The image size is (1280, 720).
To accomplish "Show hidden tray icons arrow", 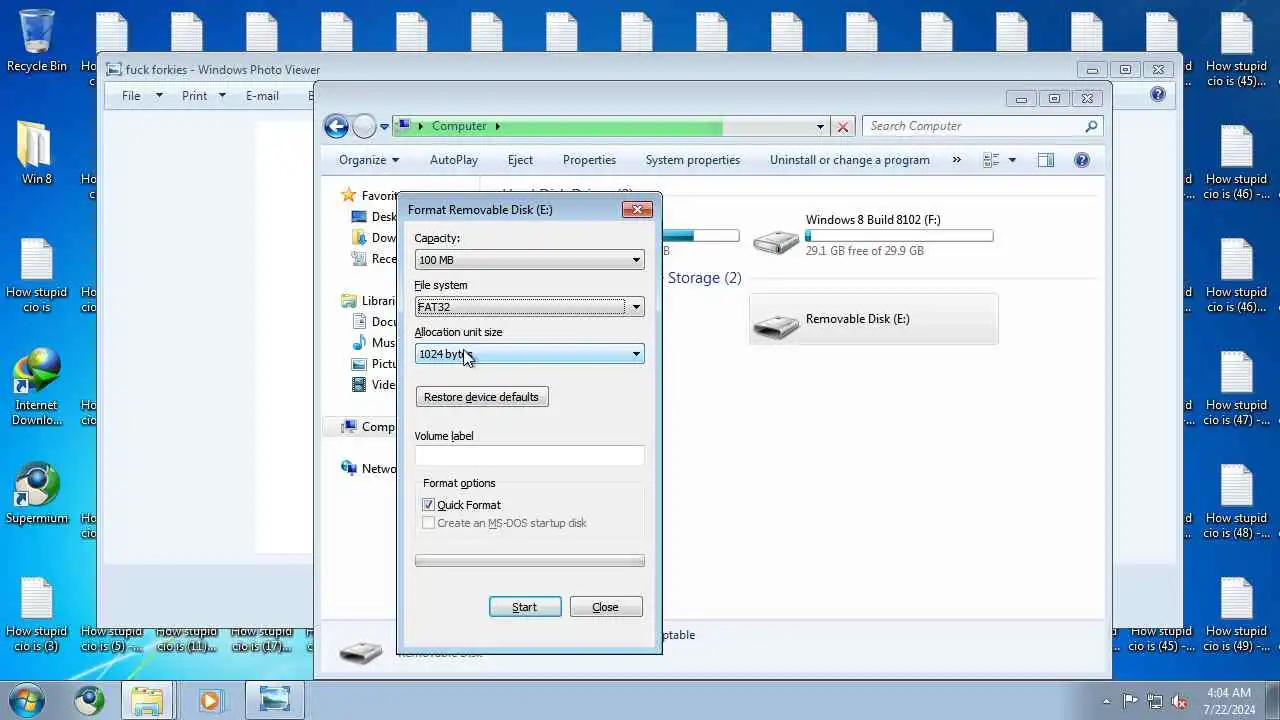I will click(1106, 701).
